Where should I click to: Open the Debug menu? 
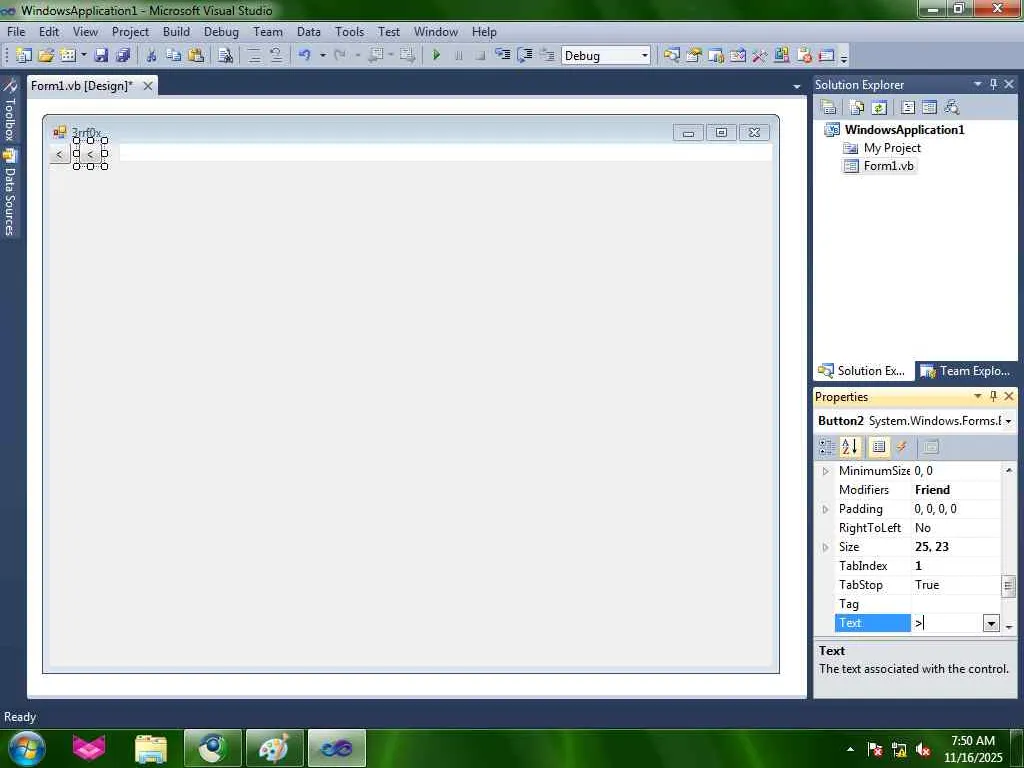click(x=221, y=31)
